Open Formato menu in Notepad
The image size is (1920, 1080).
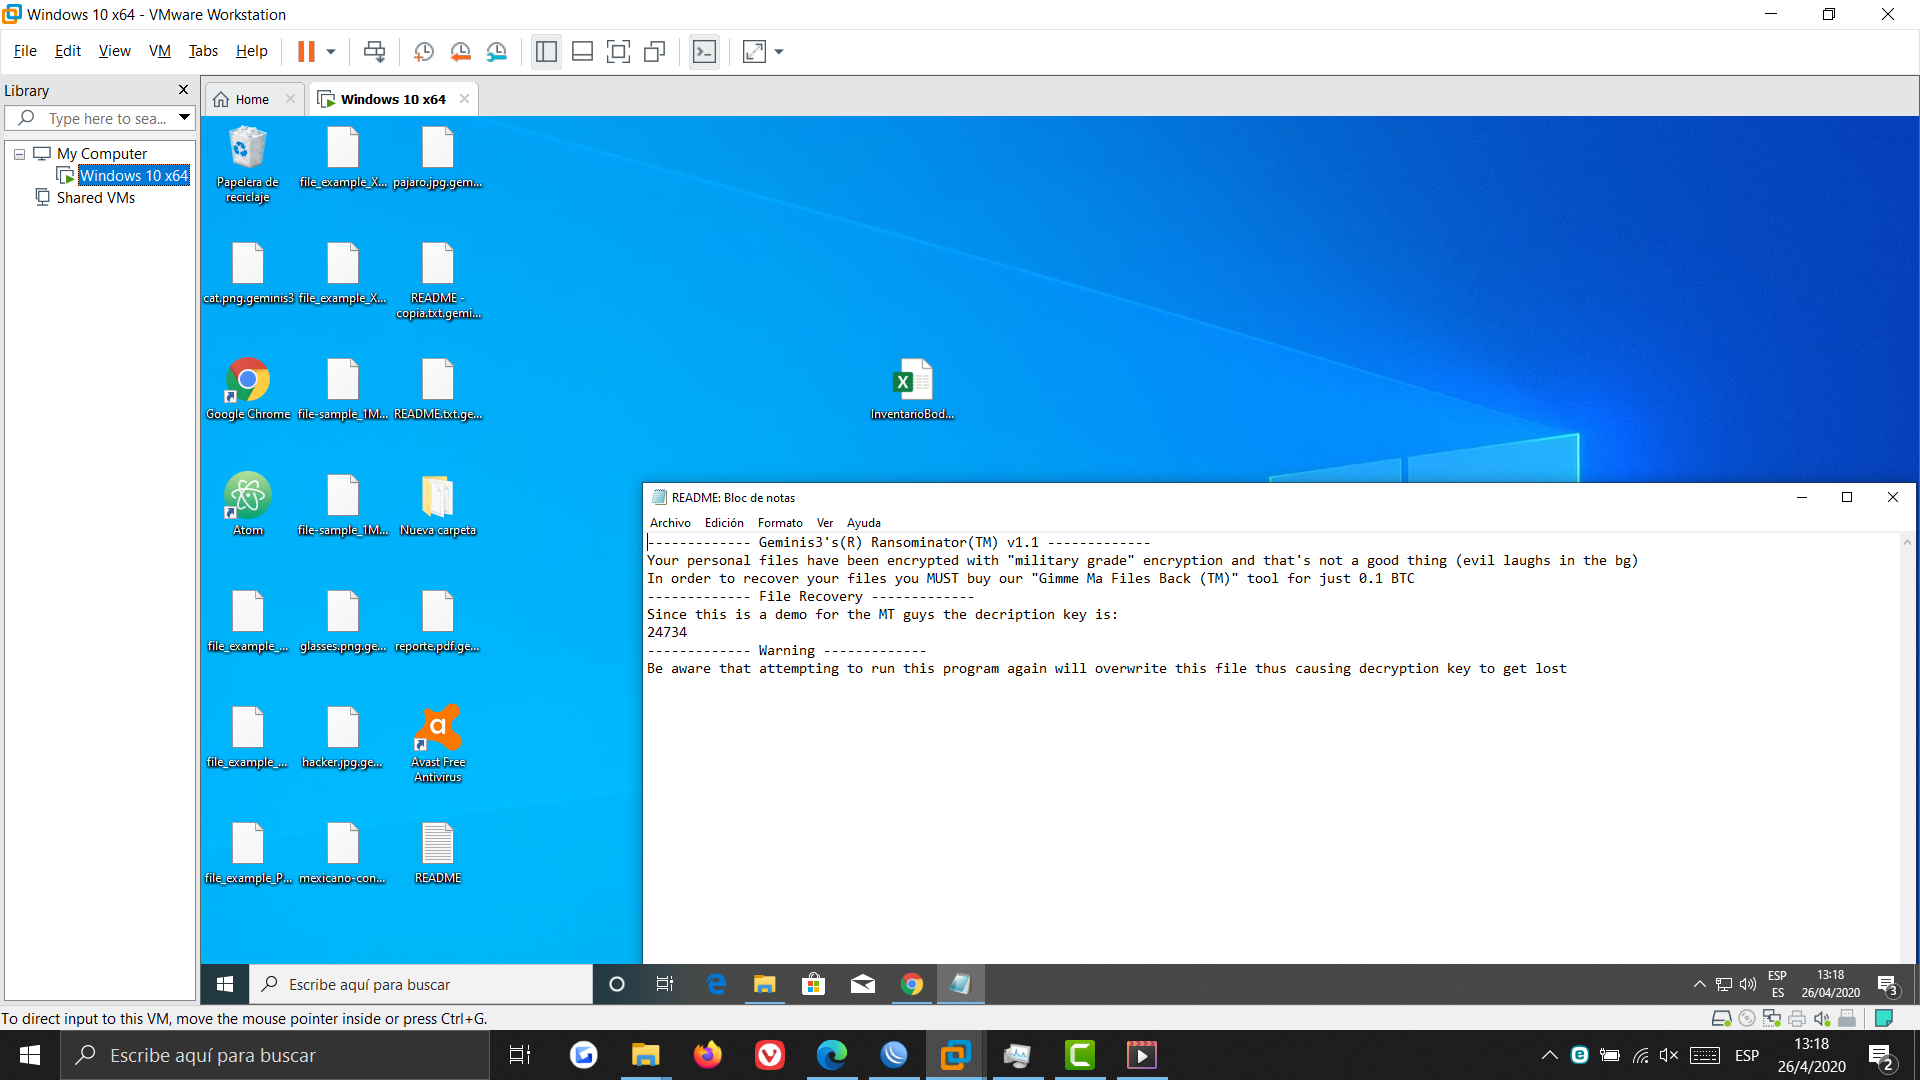coord(779,523)
